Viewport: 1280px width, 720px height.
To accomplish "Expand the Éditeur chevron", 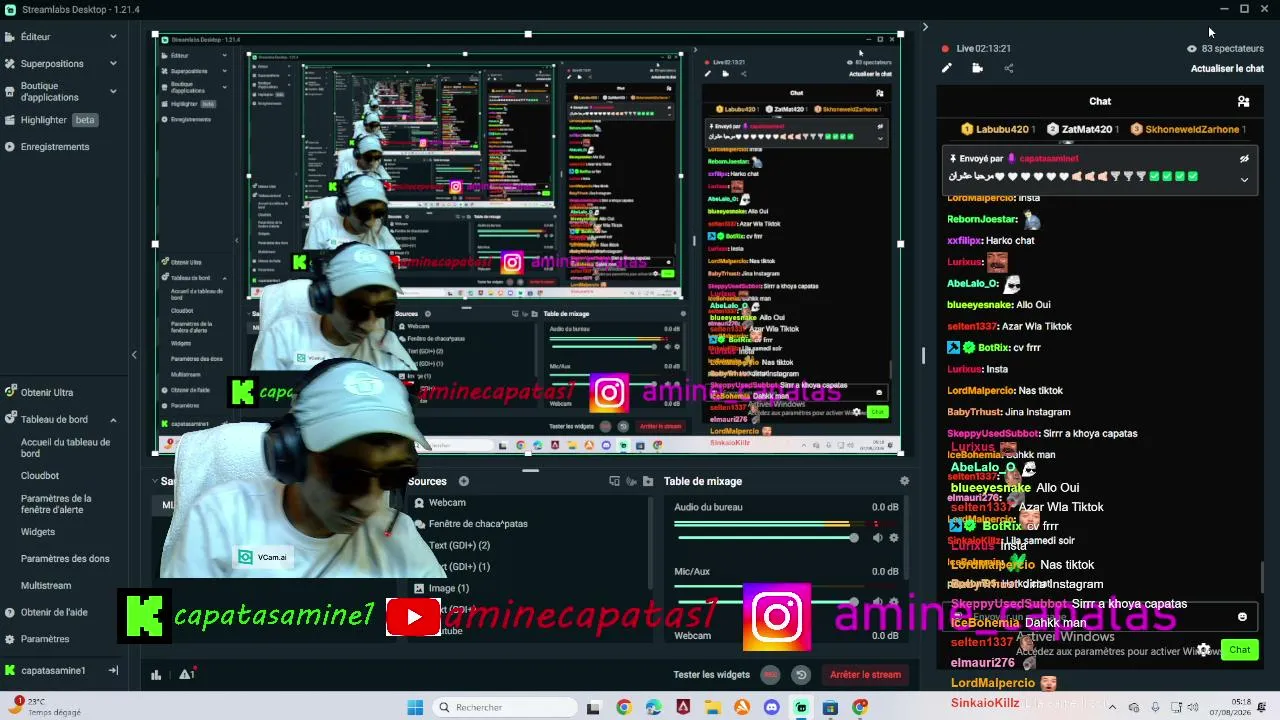I will click(x=113, y=37).
